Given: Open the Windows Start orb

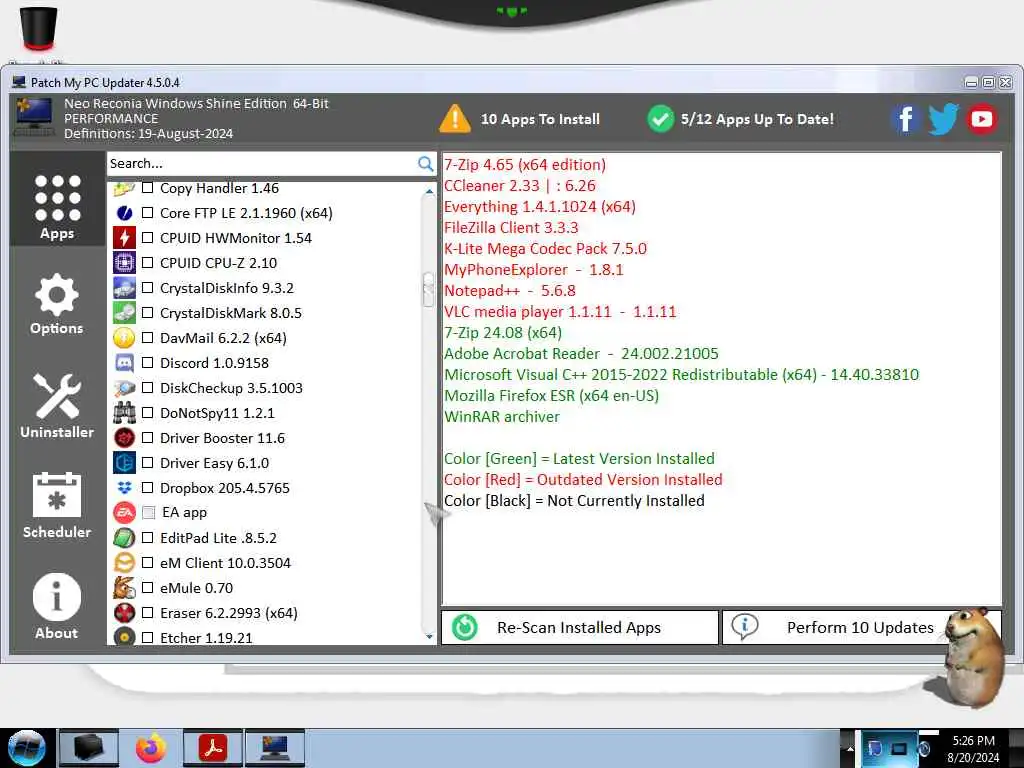Looking at the screenshot, I should click(x=27, y=748).
